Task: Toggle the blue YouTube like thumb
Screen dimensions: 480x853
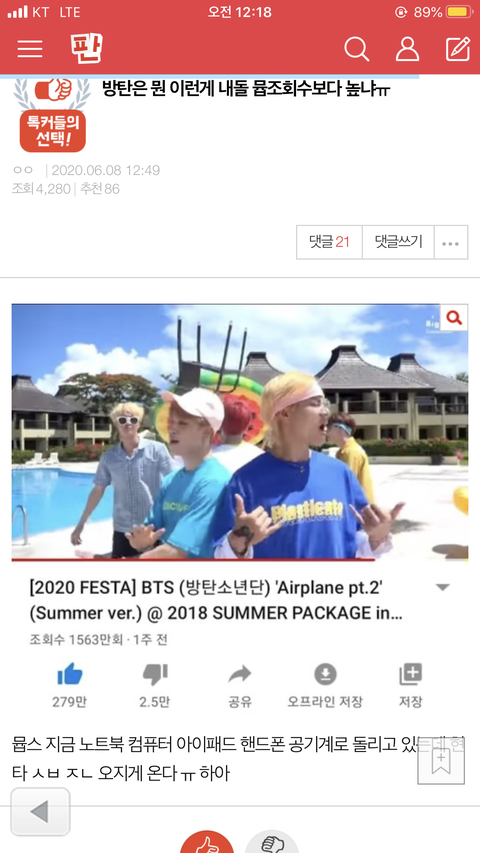Action: tap(70, 675)
